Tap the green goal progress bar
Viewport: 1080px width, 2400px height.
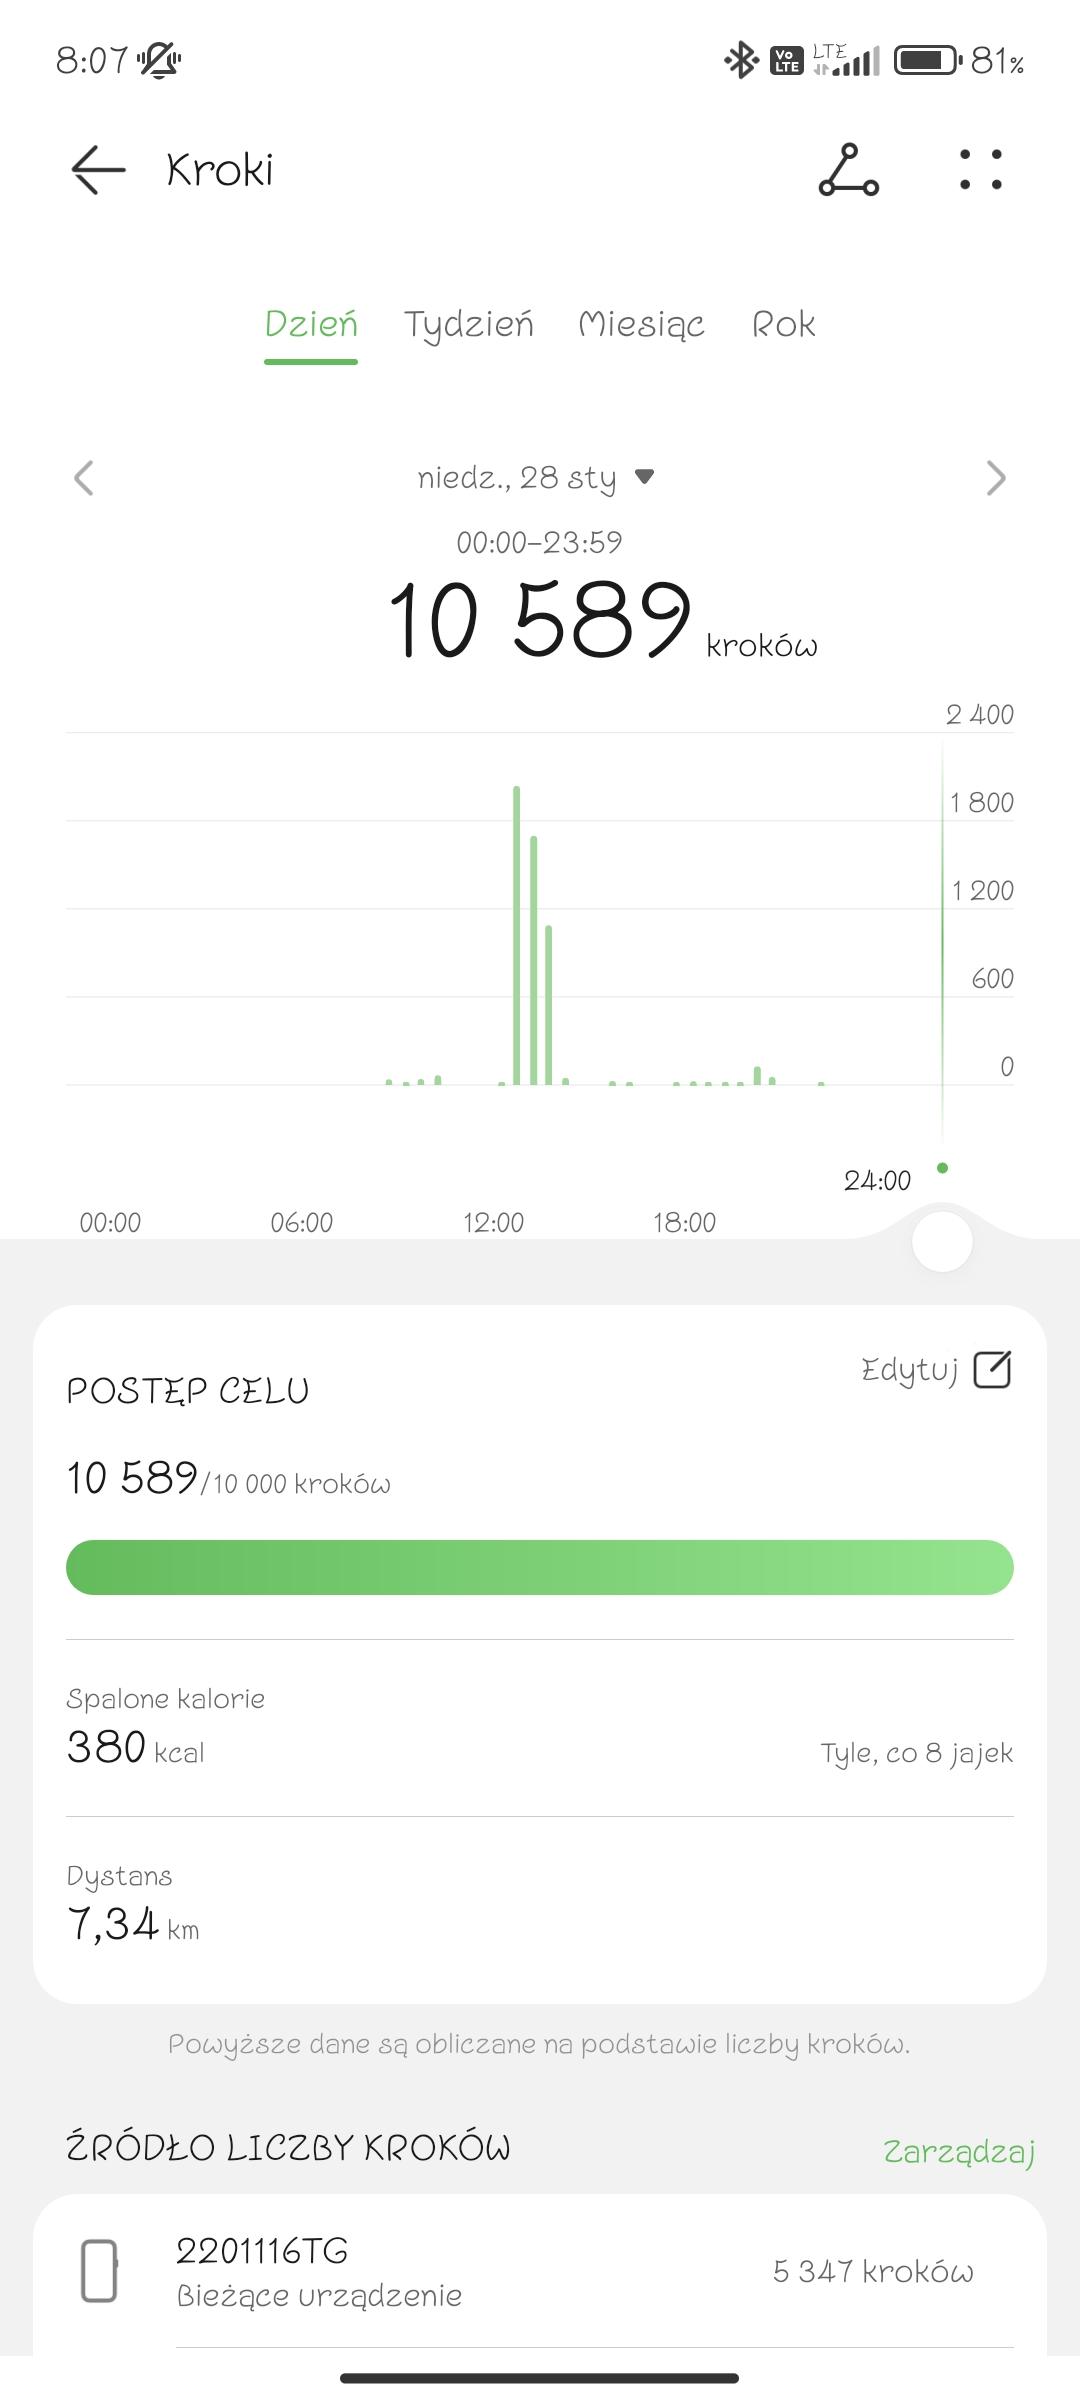(540, 1567)
